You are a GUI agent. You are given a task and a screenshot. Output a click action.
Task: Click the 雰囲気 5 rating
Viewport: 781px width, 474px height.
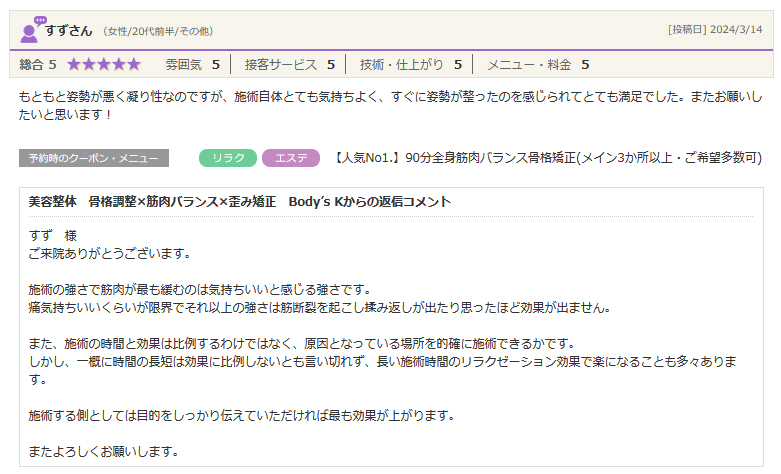click(192, 65)
